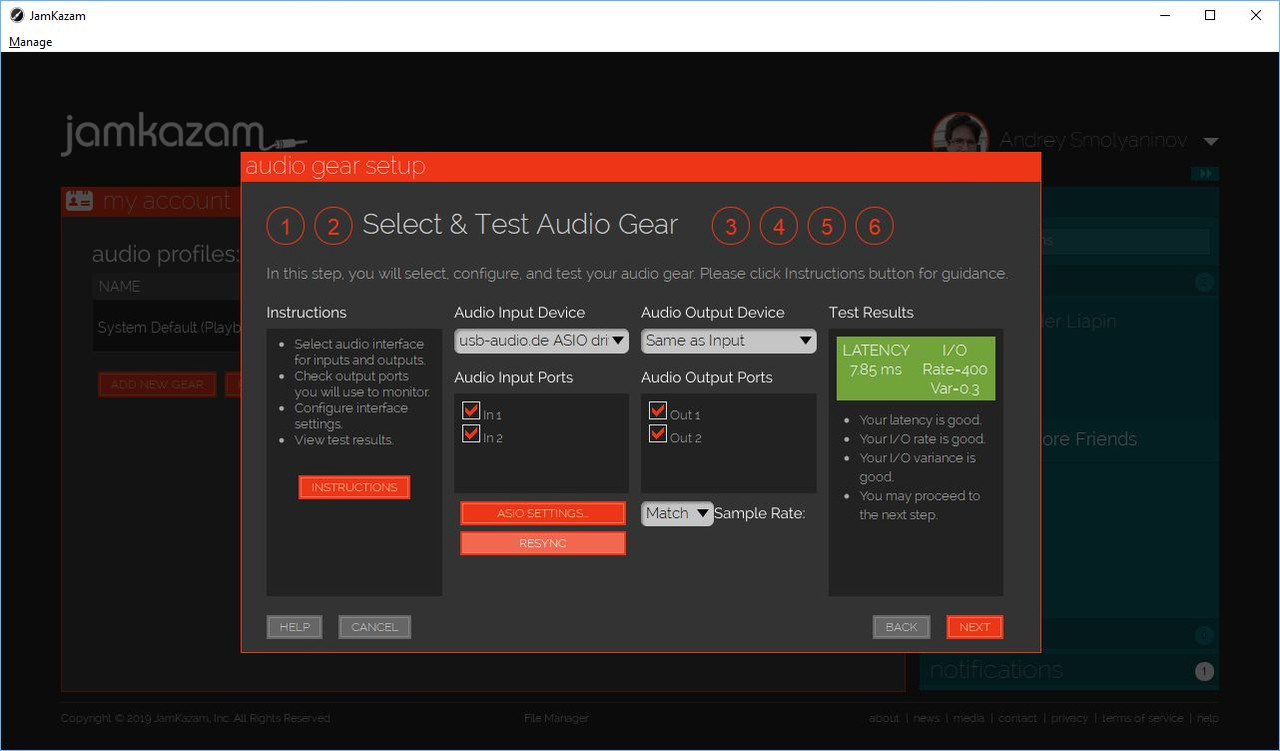Open the notifications panel header

pos(1069,671)
